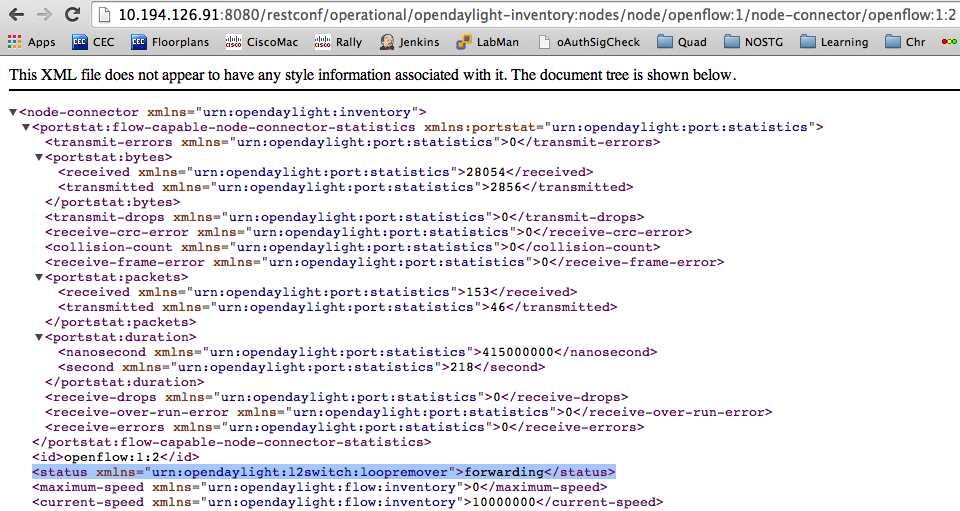
Task: Open the Jenkins bookmark
Action: coord(409,42)
